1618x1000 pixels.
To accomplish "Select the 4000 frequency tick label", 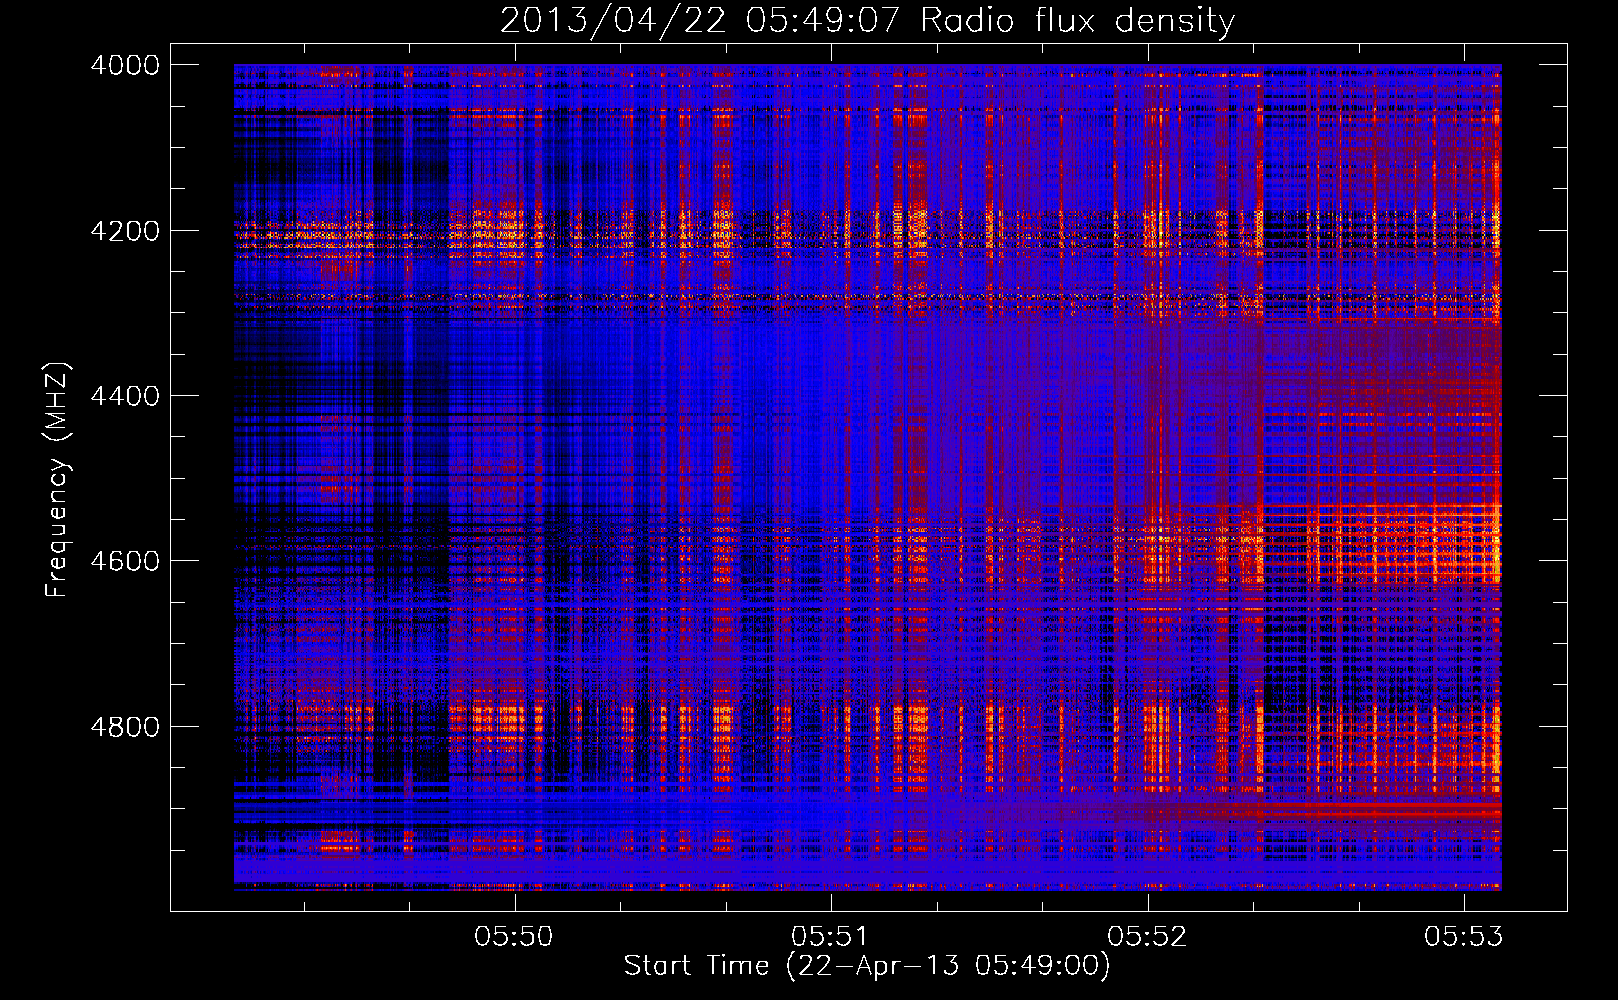I will [x=125, y=65].
